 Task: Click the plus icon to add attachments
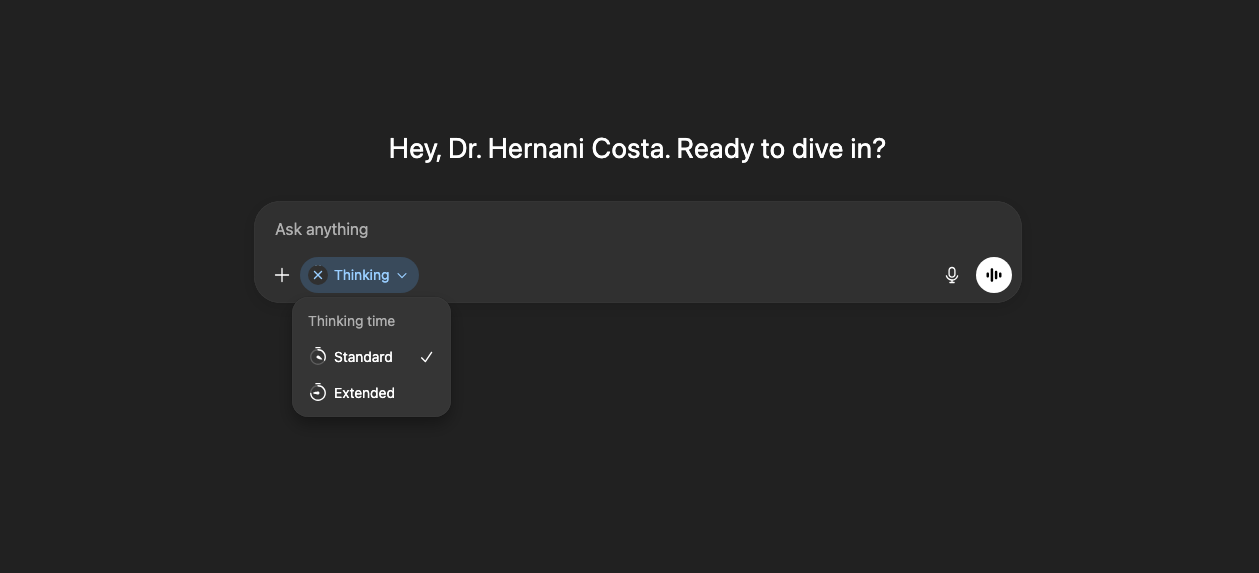click(x=282, y=275)
